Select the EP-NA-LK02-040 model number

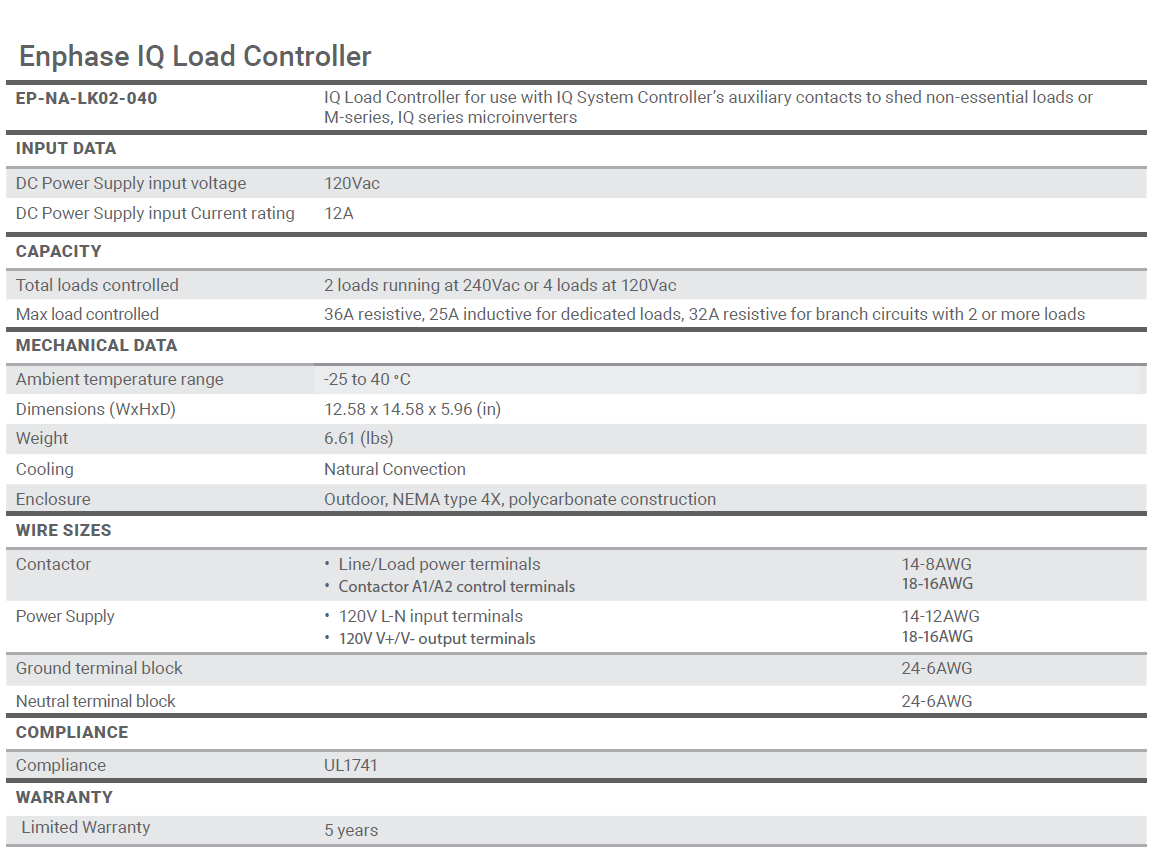[86, 98]
